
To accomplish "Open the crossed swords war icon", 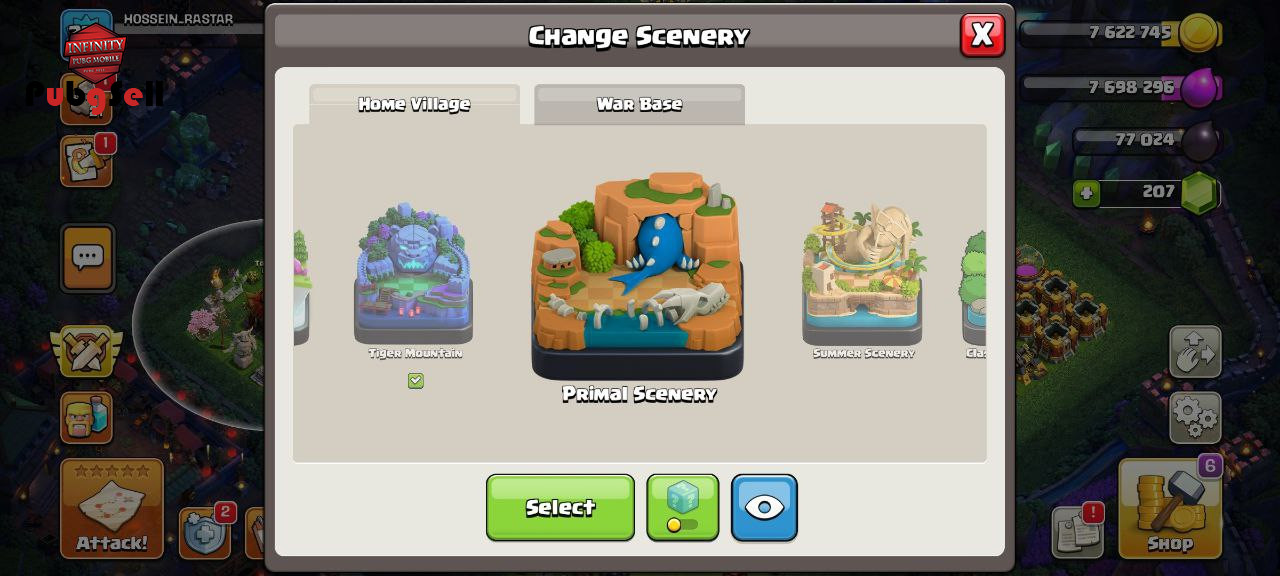I will [87, 351].
